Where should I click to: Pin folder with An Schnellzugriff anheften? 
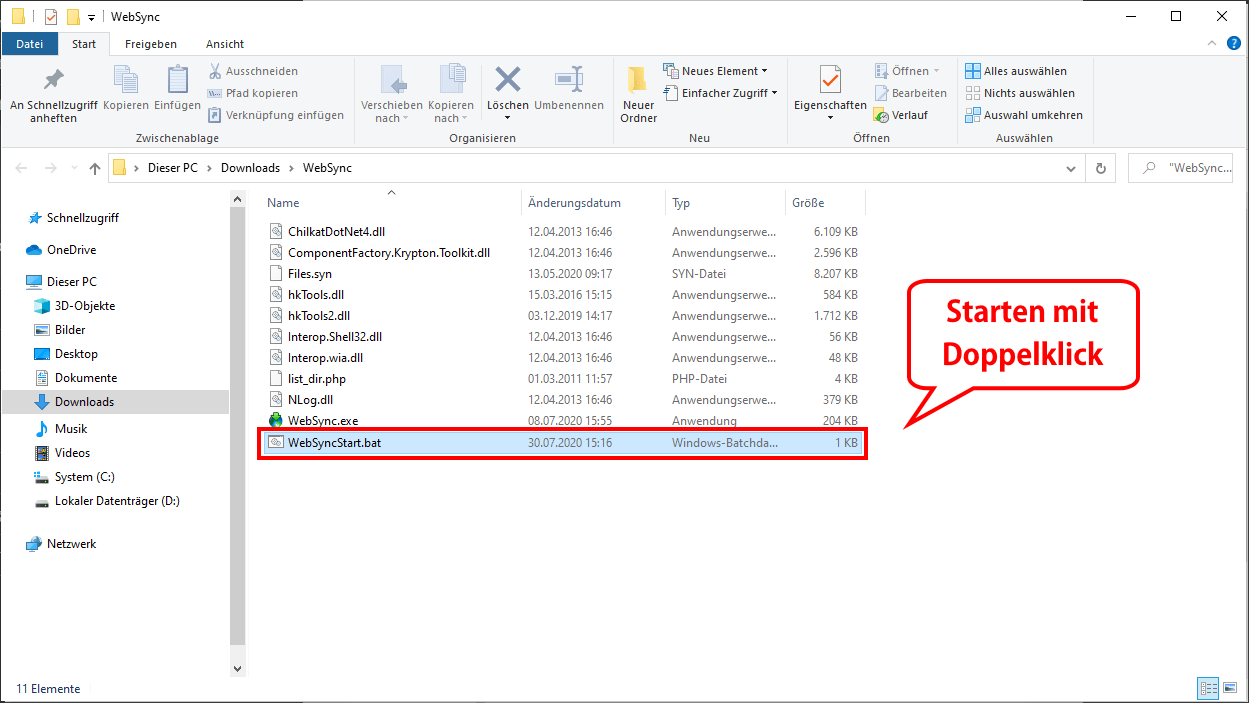tap(53, 81)
